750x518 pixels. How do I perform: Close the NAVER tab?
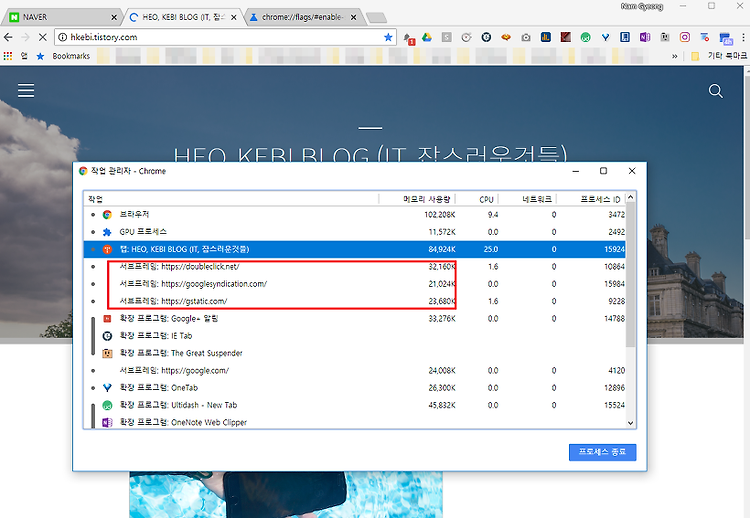(x=114, y=17)
